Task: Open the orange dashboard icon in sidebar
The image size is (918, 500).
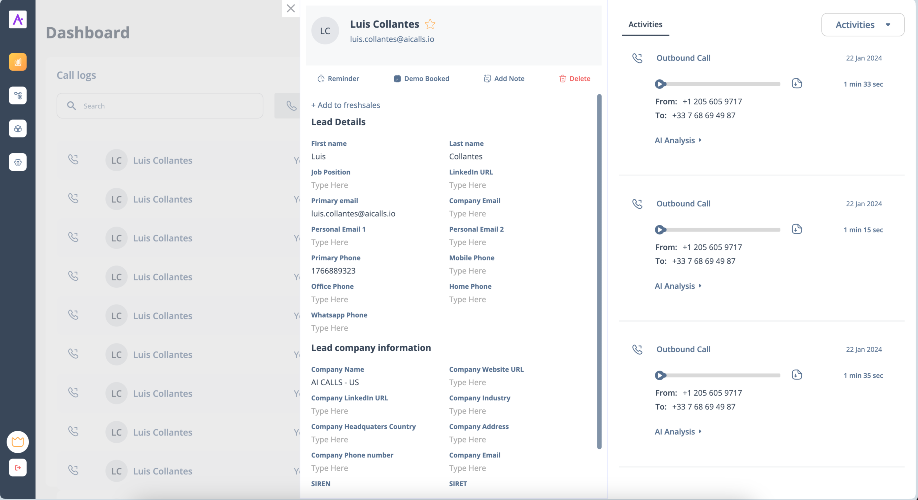Action: click(x=18, y=61)
